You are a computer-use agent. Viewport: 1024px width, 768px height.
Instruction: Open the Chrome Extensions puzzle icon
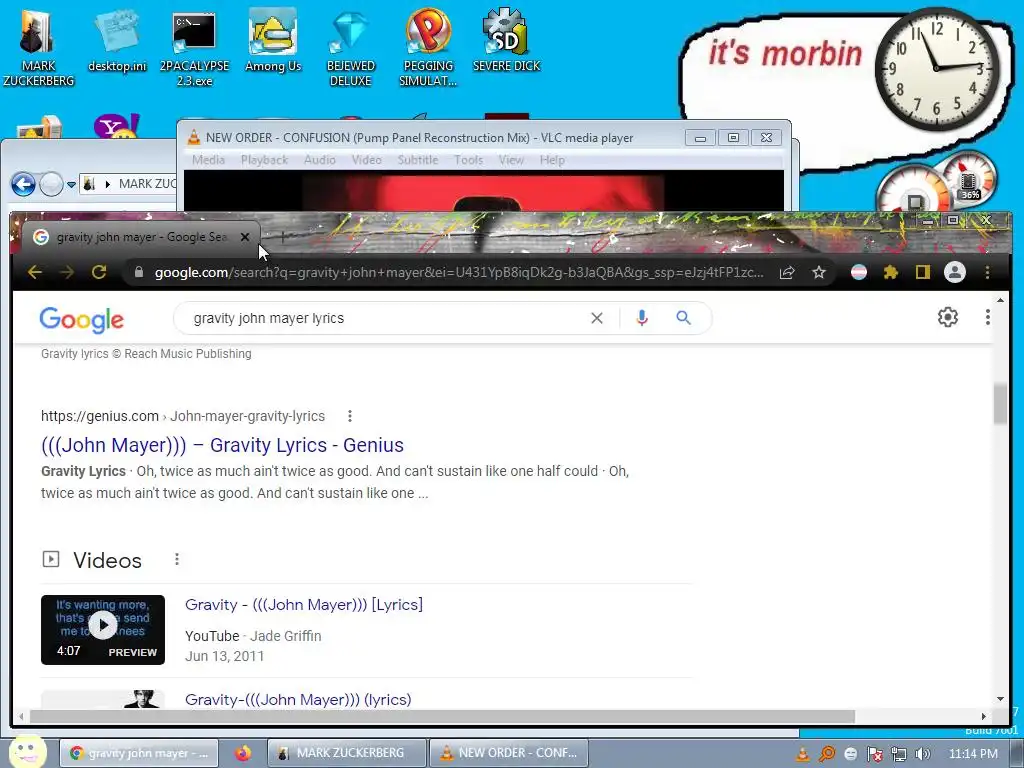891,272
